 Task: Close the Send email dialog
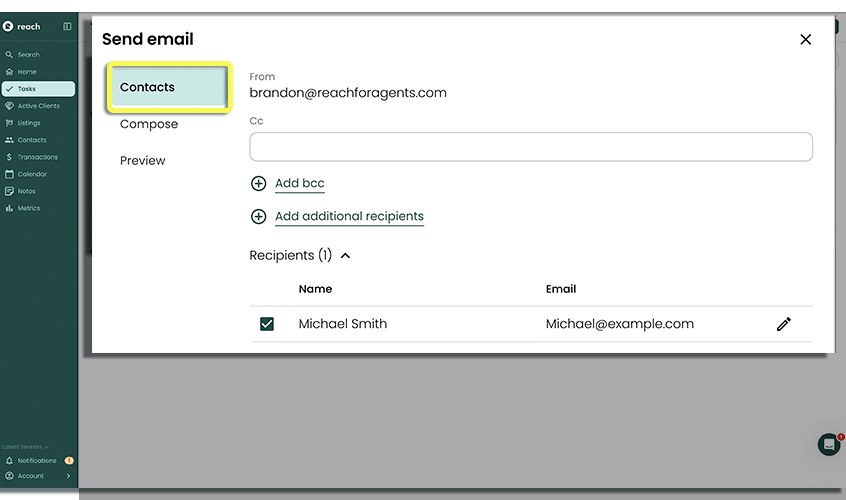806,39
